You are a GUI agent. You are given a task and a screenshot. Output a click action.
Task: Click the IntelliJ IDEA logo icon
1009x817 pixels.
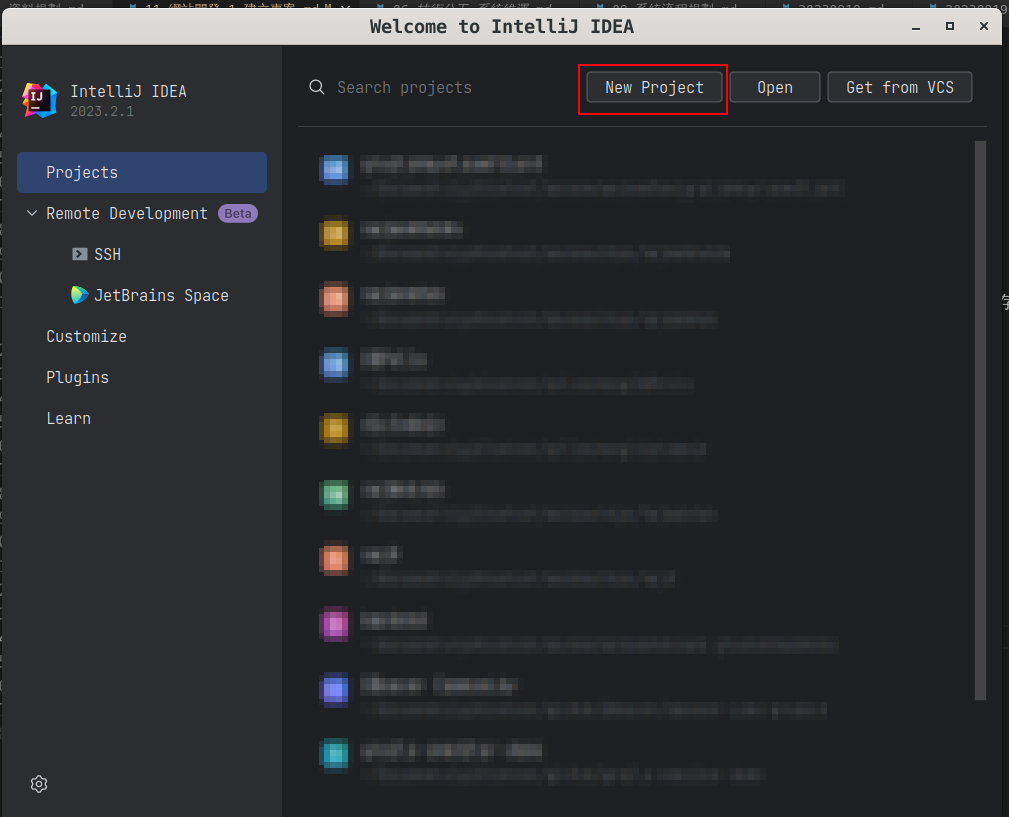[39, 100]
